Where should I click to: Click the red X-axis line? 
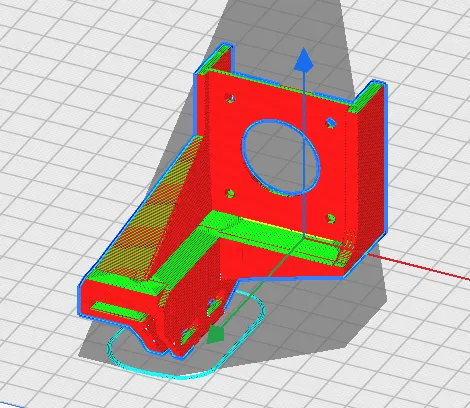click(419, 266)
